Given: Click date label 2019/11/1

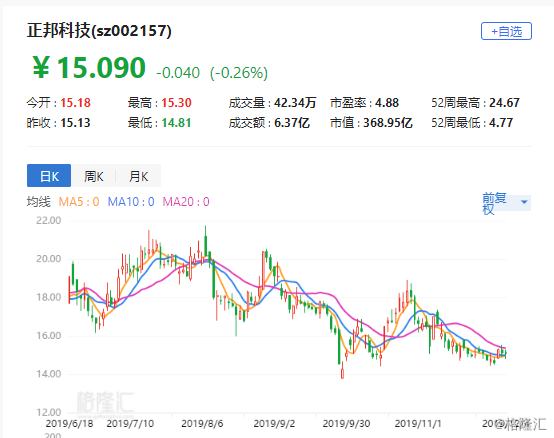Looking at the screenshot, I should [418, 423].
